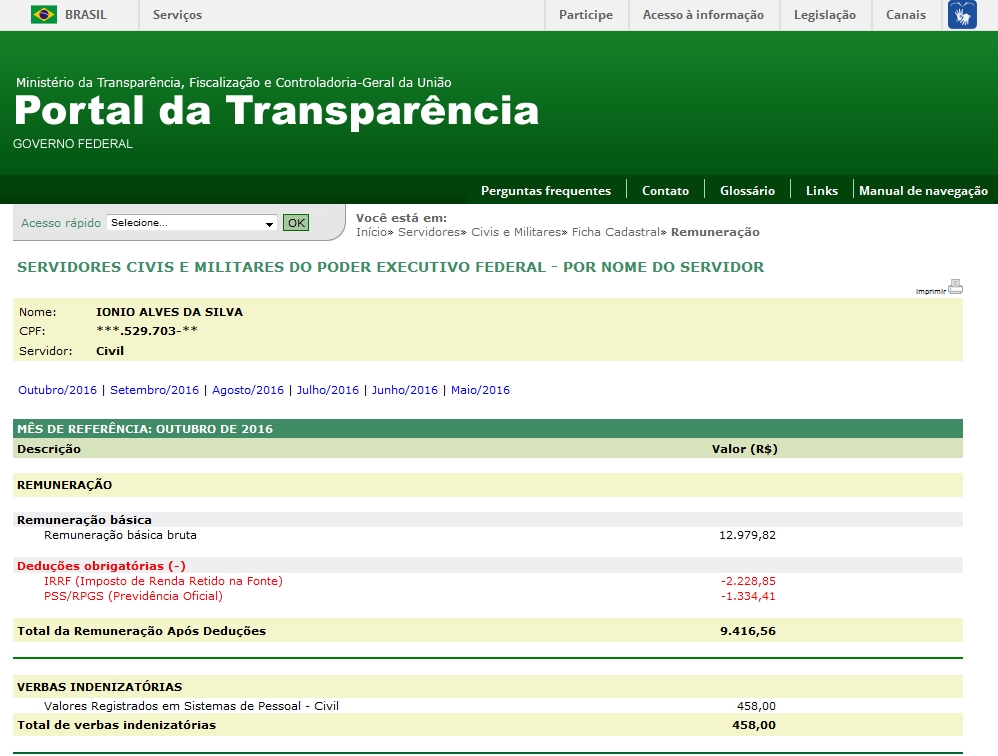Viewport: 998px width, 756px height.
Task: Click the Portal da Transparência title
Action: point(276,110)
